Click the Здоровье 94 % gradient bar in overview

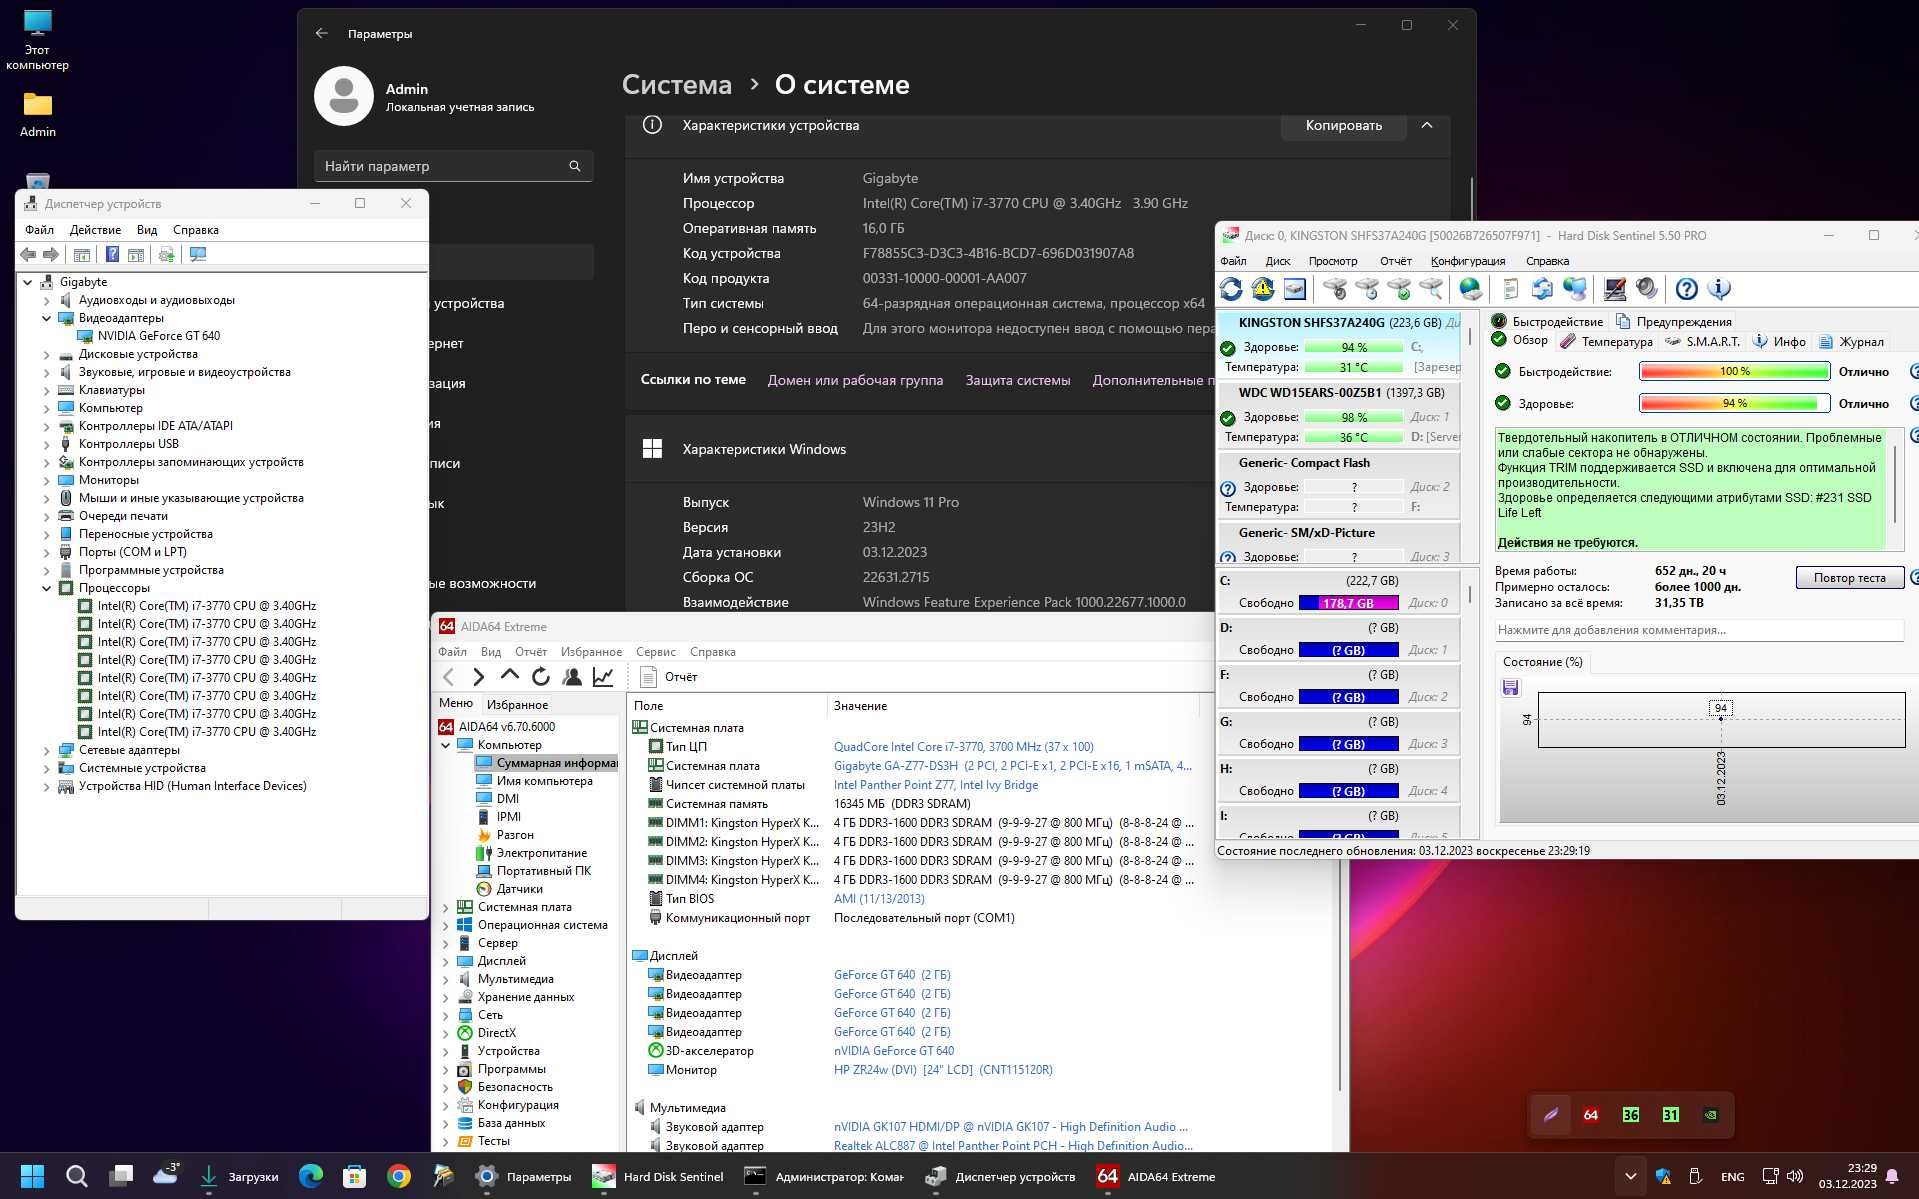pyautogui.click(x=1734, y=404)
